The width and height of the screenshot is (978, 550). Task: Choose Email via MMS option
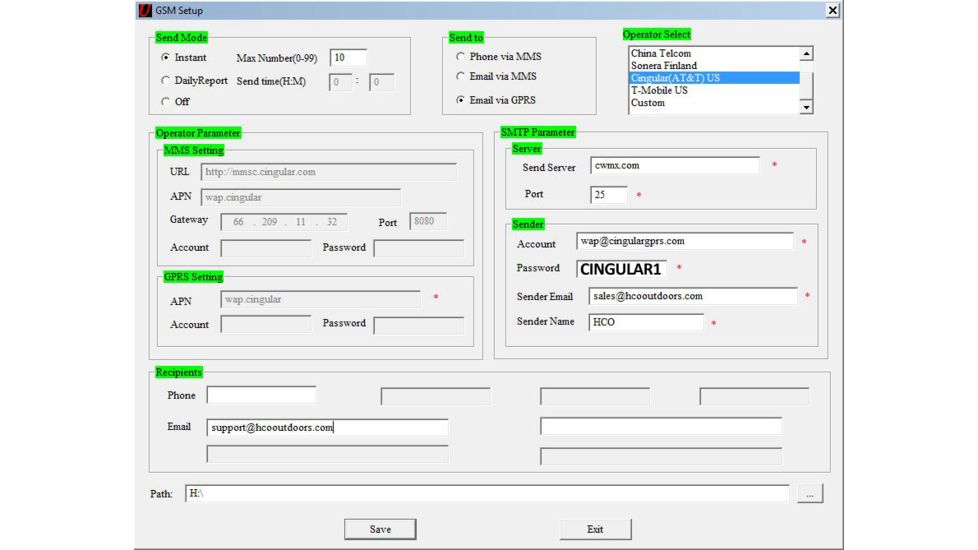(x=460, y=76)
